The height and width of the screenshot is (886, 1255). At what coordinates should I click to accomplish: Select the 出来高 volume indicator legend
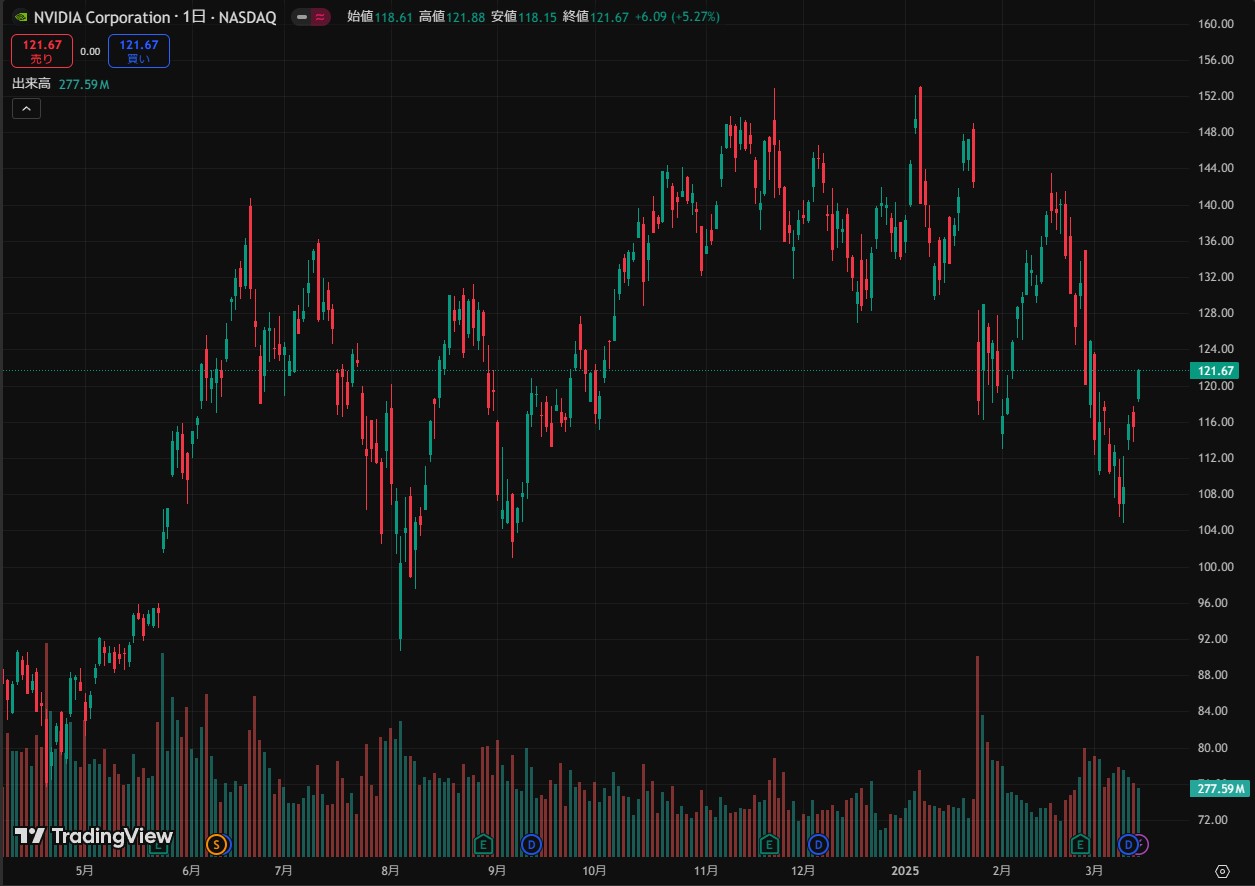click(32, 85)
